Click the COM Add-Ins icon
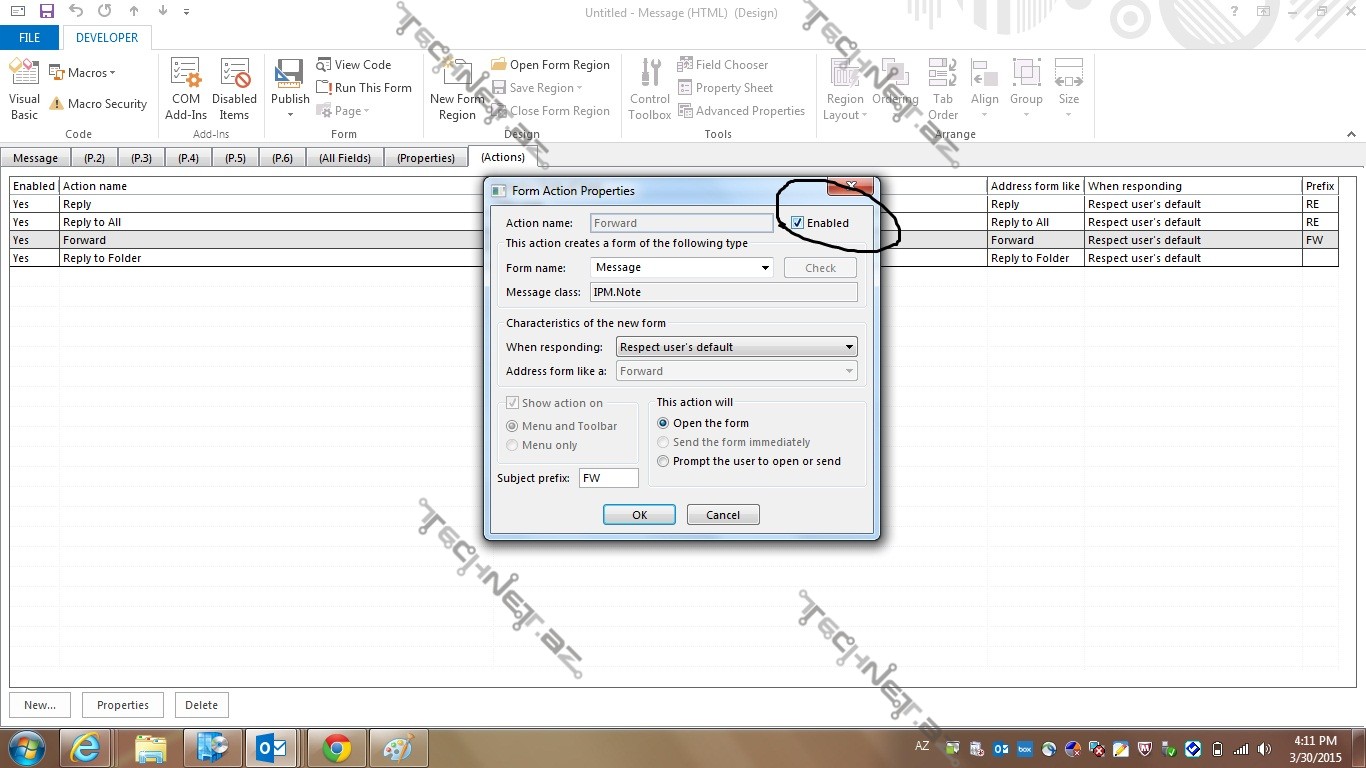1366x768 pixels. (x=186, y=88)
